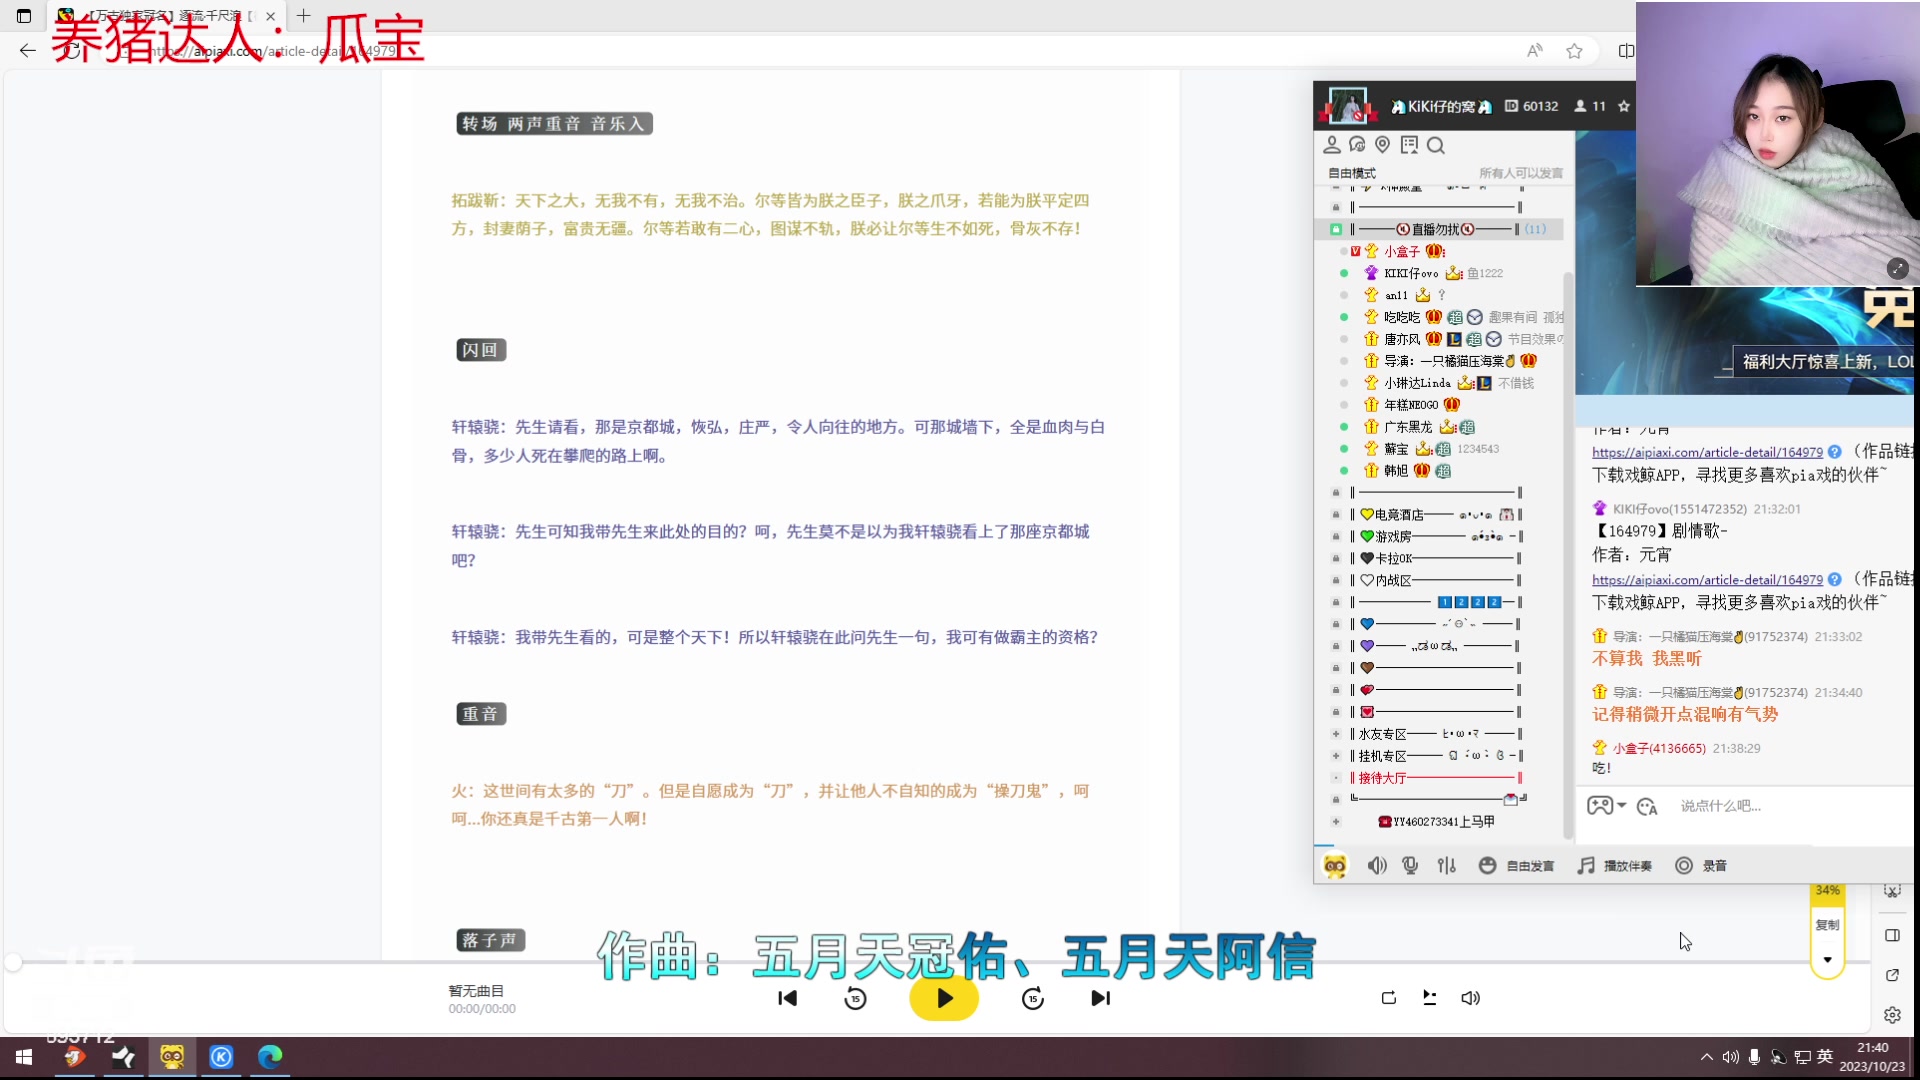Open the chat message icon at panel top

click(1359, 145)
